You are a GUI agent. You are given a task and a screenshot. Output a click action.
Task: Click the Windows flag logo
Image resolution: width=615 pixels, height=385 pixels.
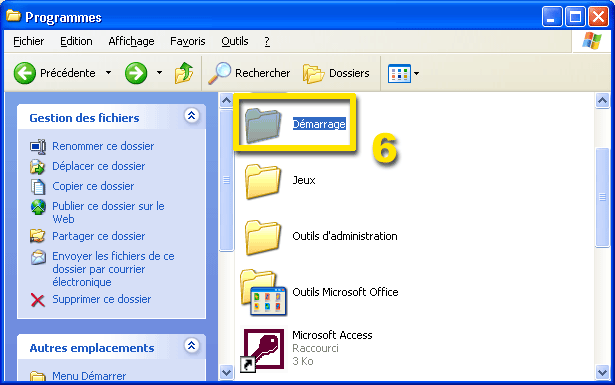pyautogui.click(x=592, y=41)
